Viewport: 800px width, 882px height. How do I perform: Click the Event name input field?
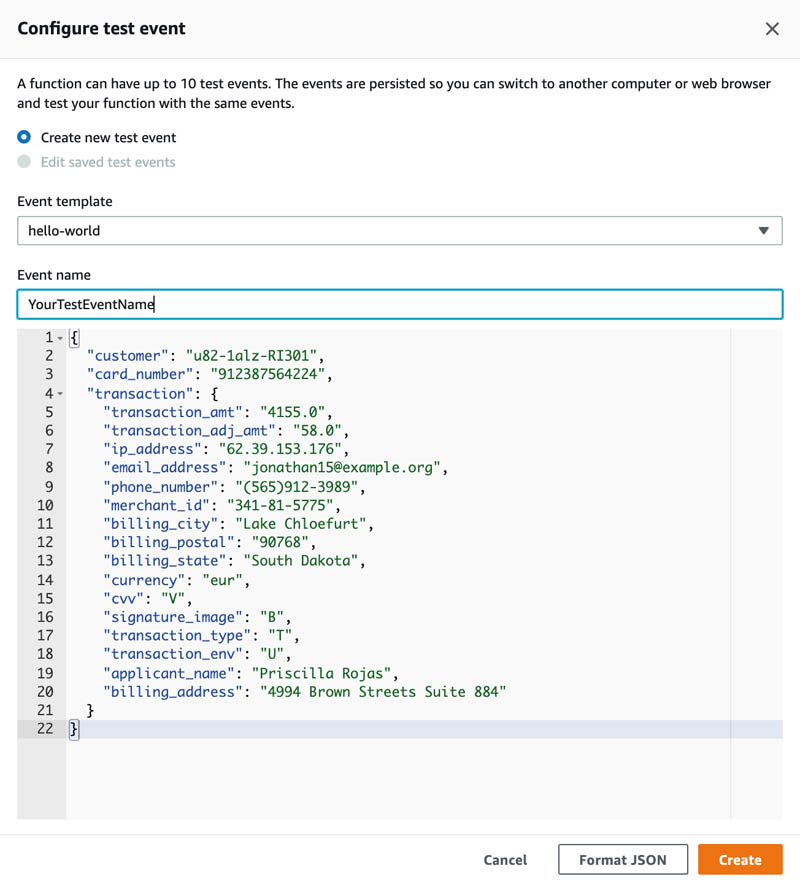[399, 304]
